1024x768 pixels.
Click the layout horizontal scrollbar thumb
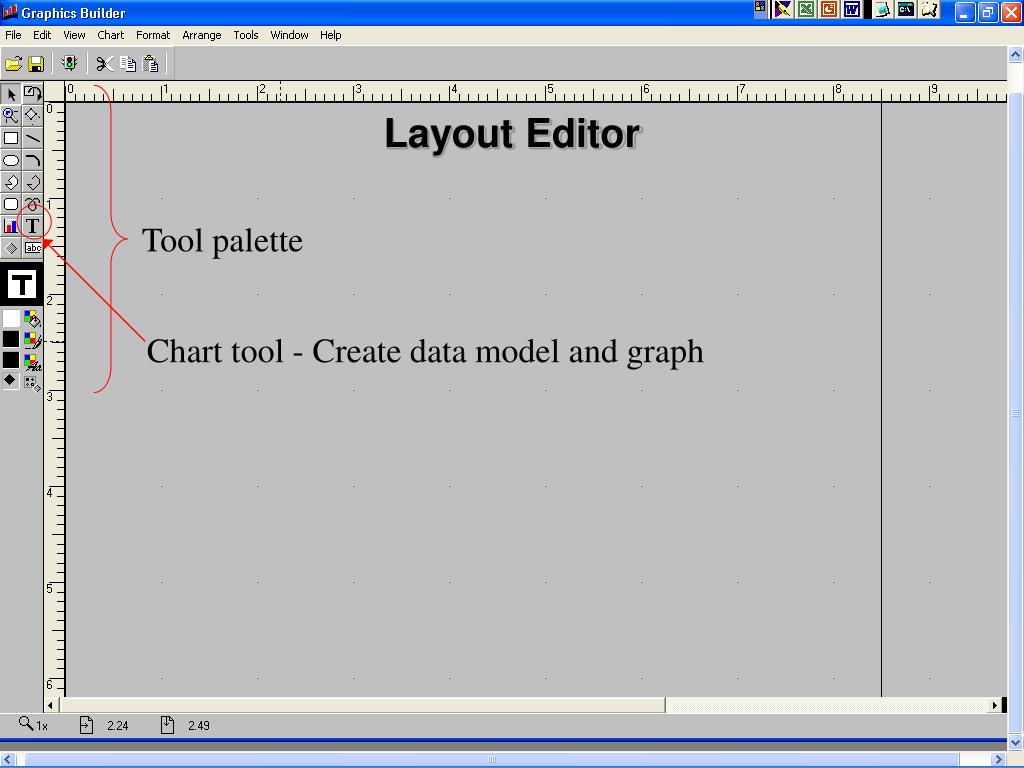pos(362,705)
